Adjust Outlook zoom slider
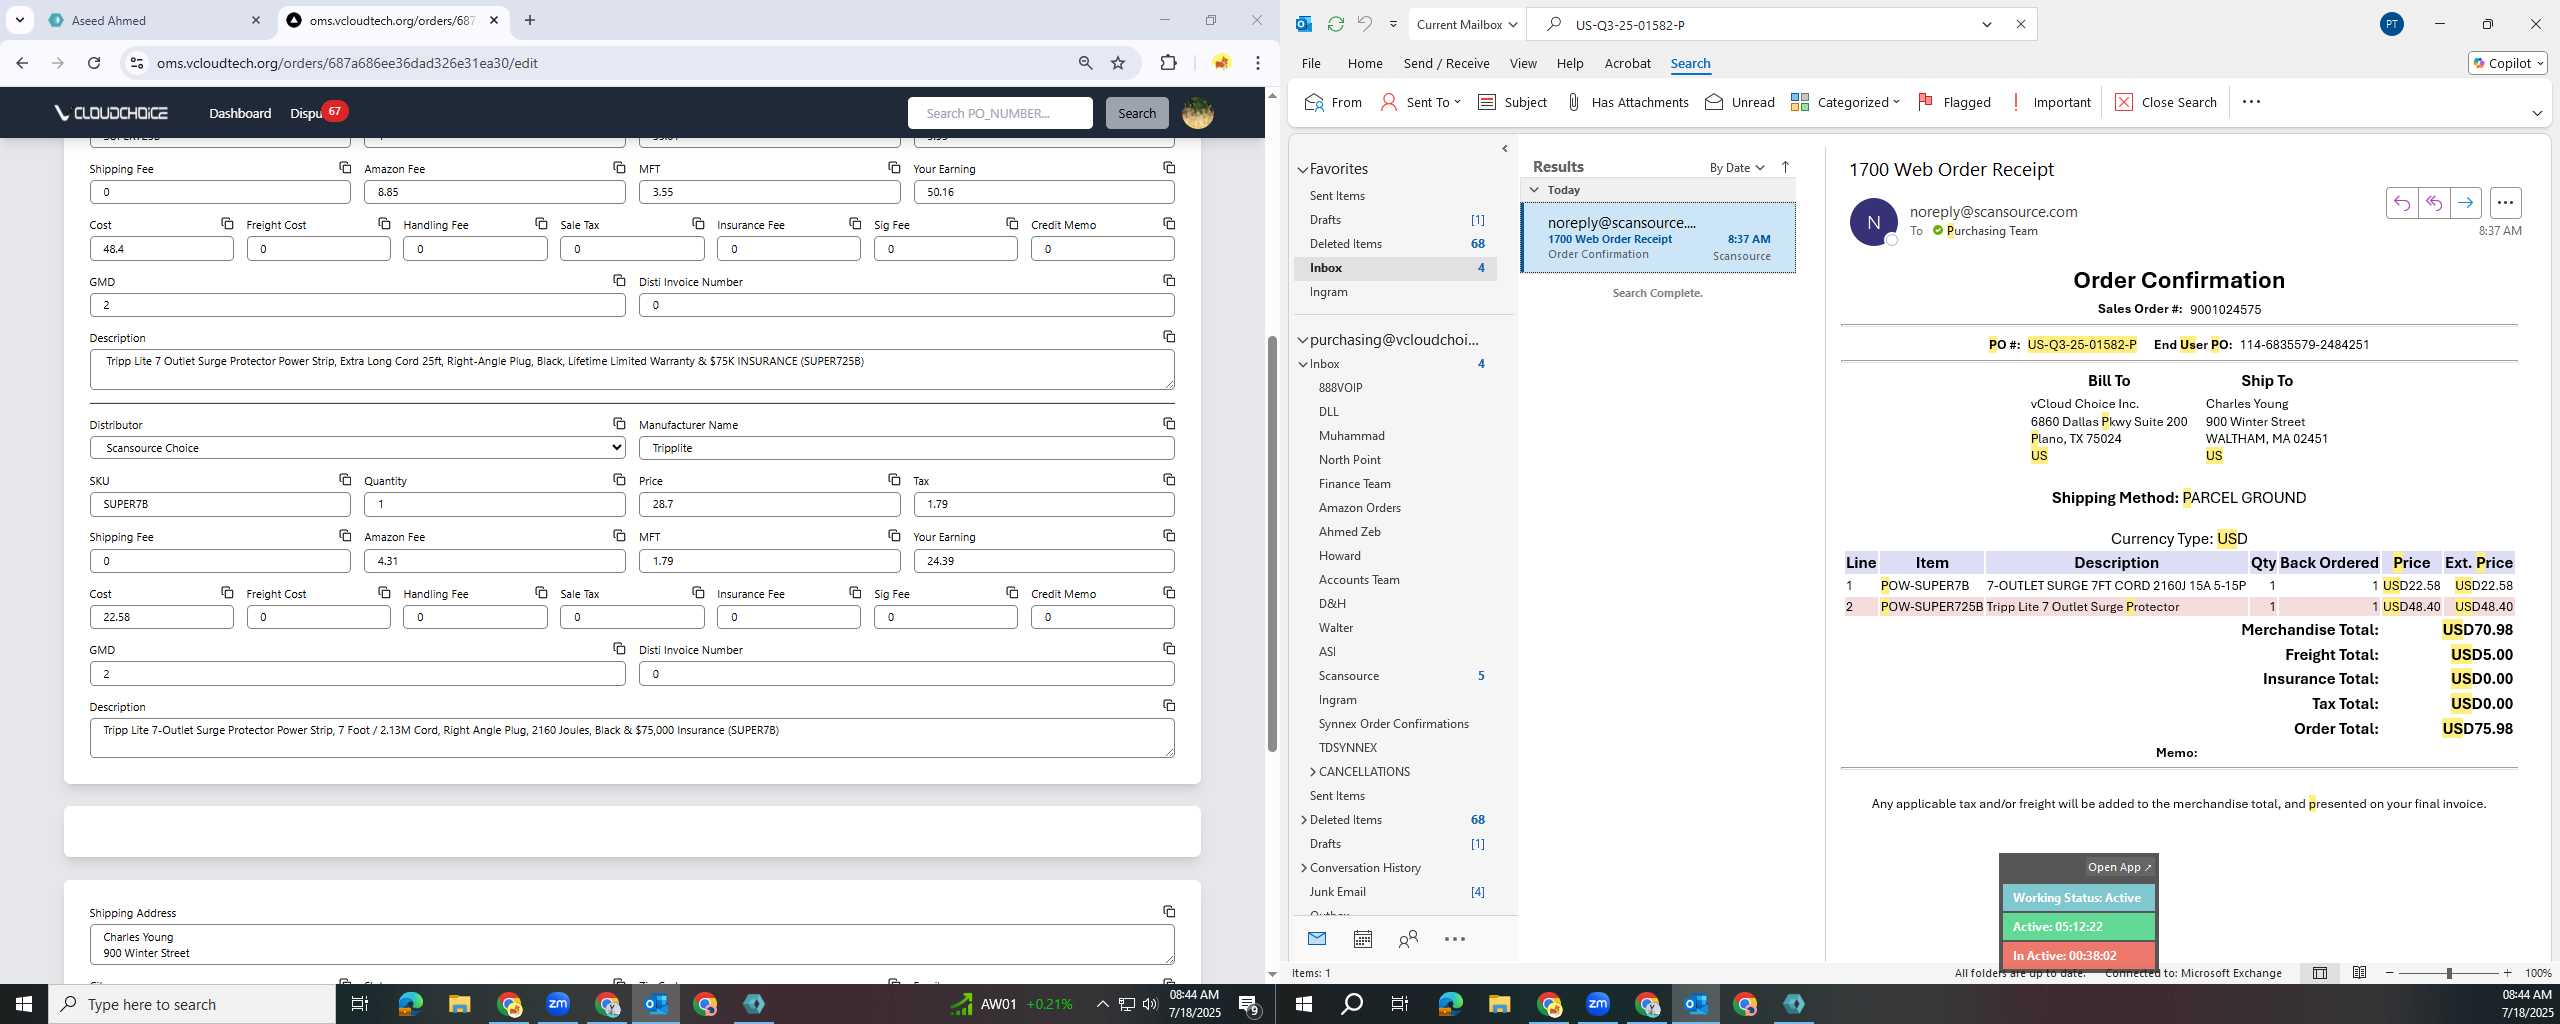2560x1024 pixels. point(2449,973)
